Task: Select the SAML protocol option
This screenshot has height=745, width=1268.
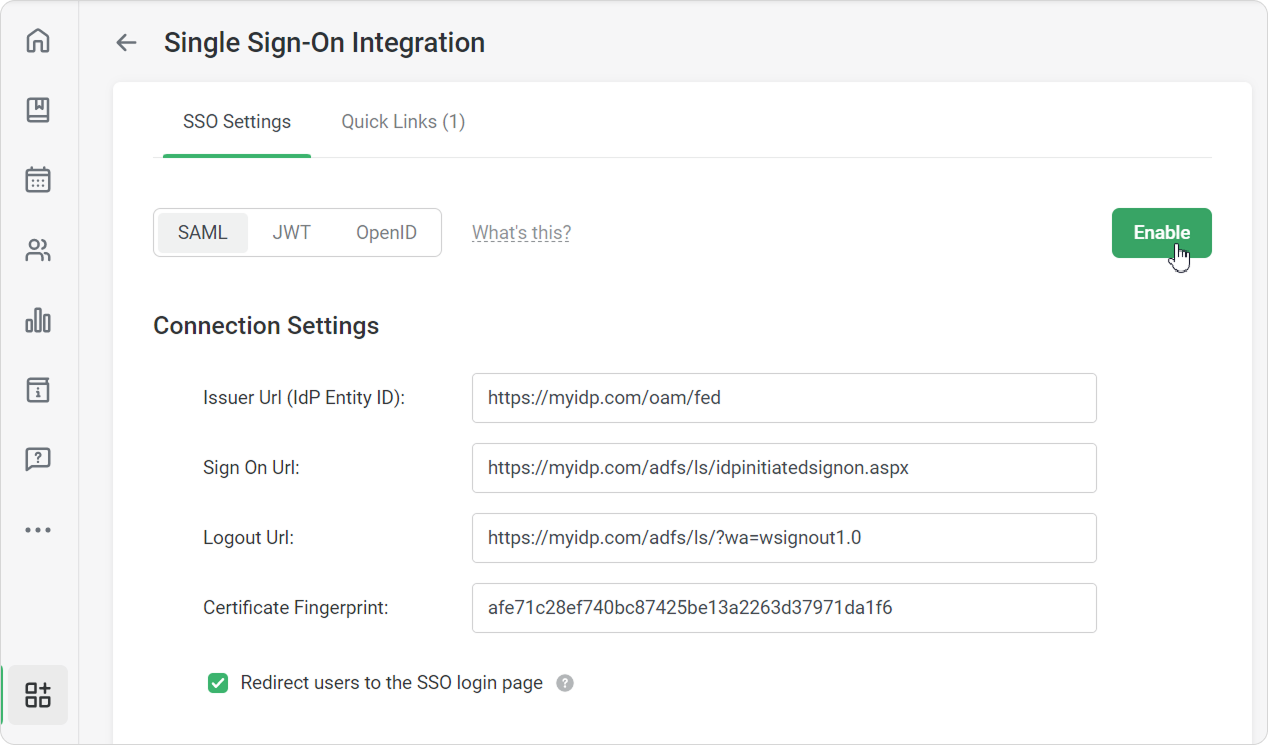Action: (x=203, y=233)
